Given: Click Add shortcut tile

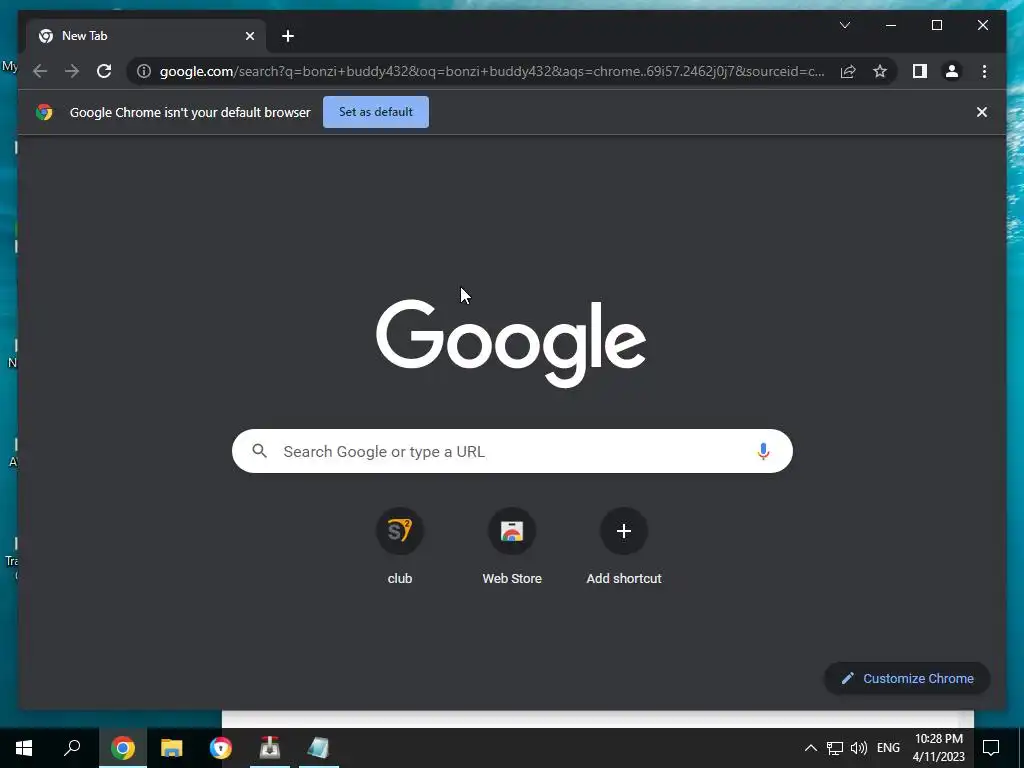Looking at the screenshot, I should pos(624,546).
